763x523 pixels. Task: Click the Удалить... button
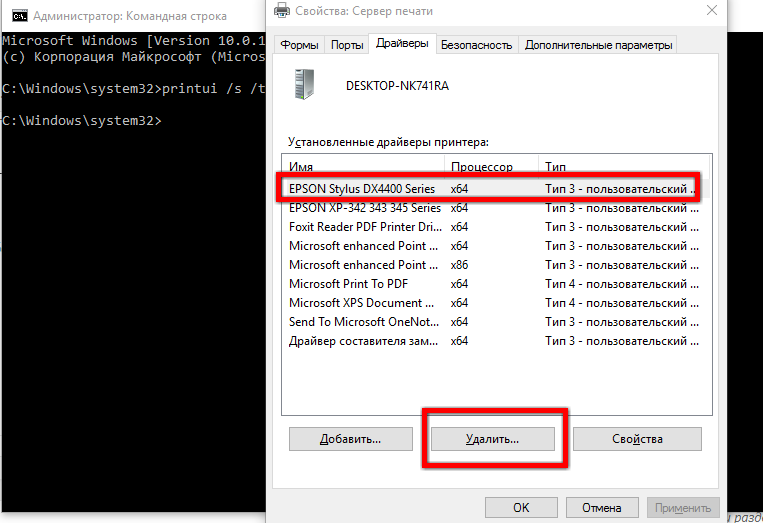pyautogui.click(x=492, y=439)
